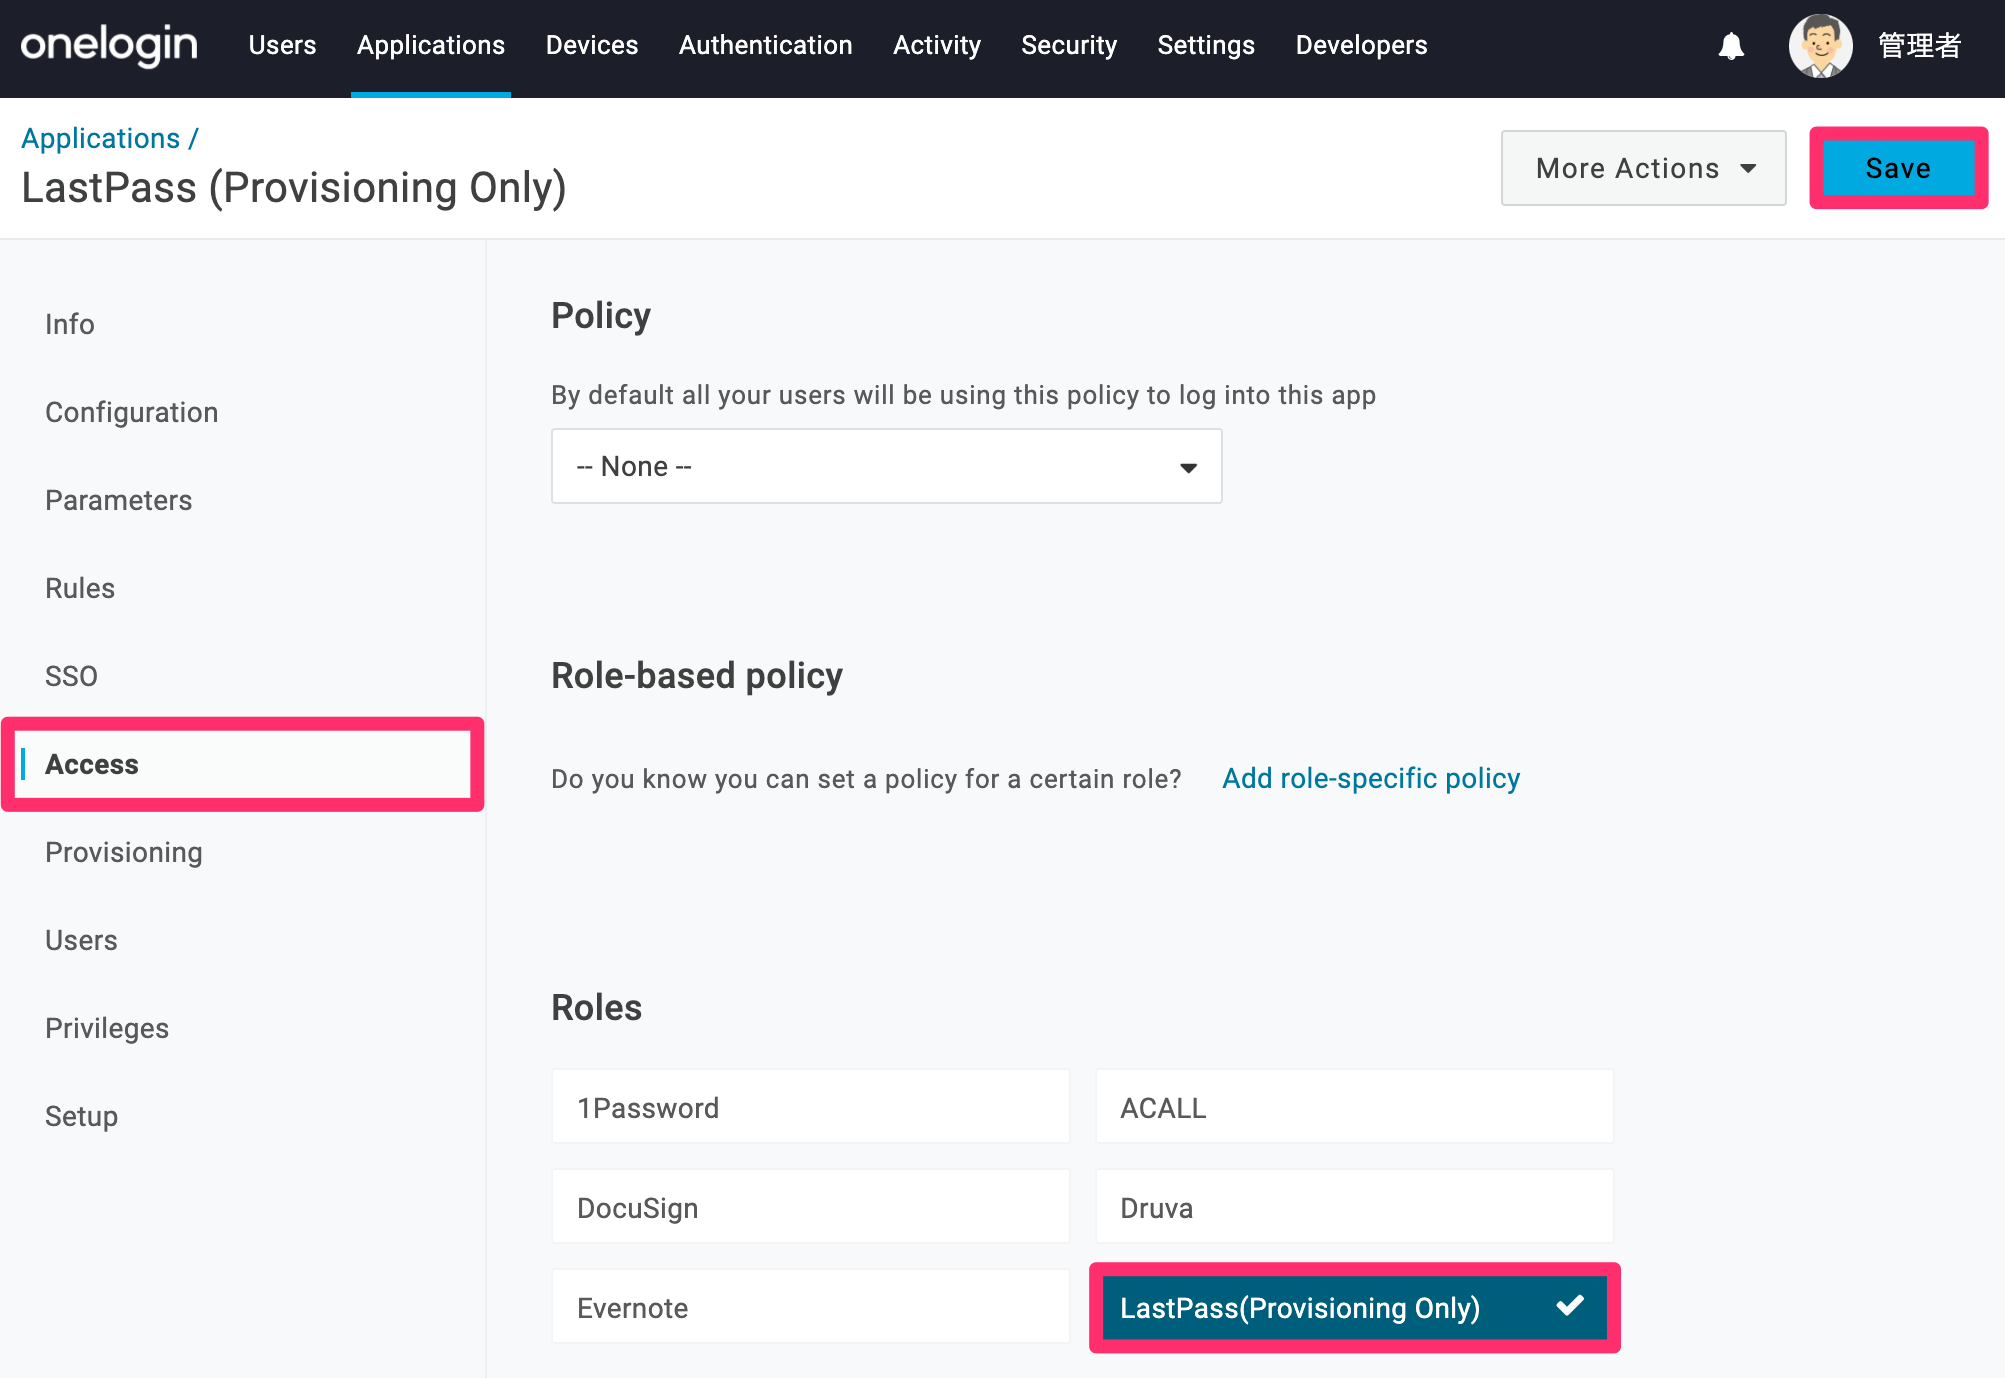
Task: Open the Authentication menu
Action: [765, 46]
